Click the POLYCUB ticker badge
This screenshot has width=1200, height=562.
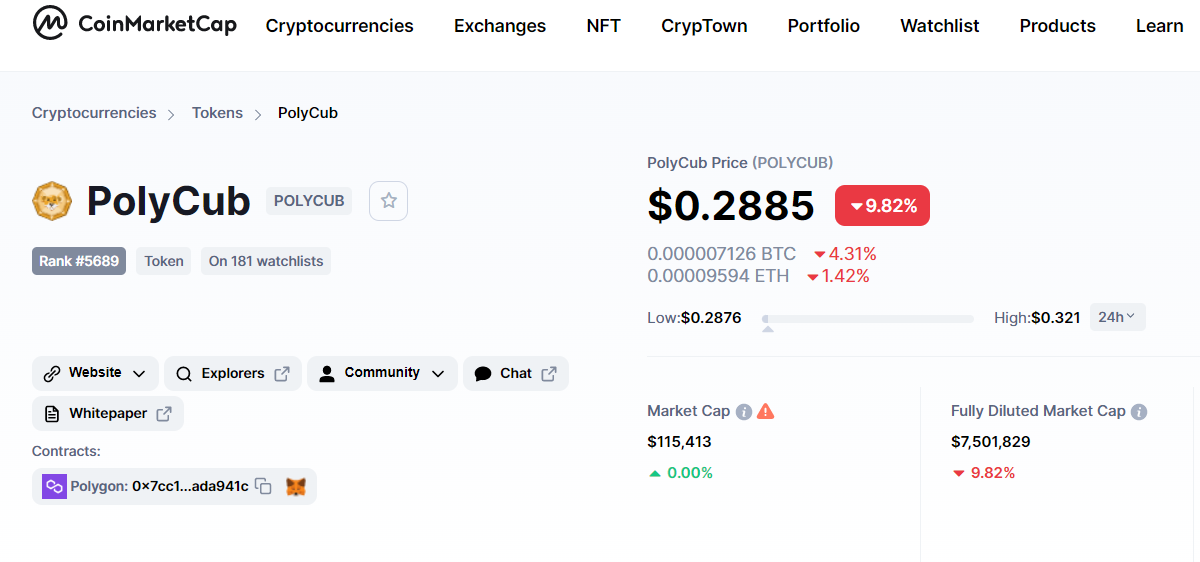(309, 201)
